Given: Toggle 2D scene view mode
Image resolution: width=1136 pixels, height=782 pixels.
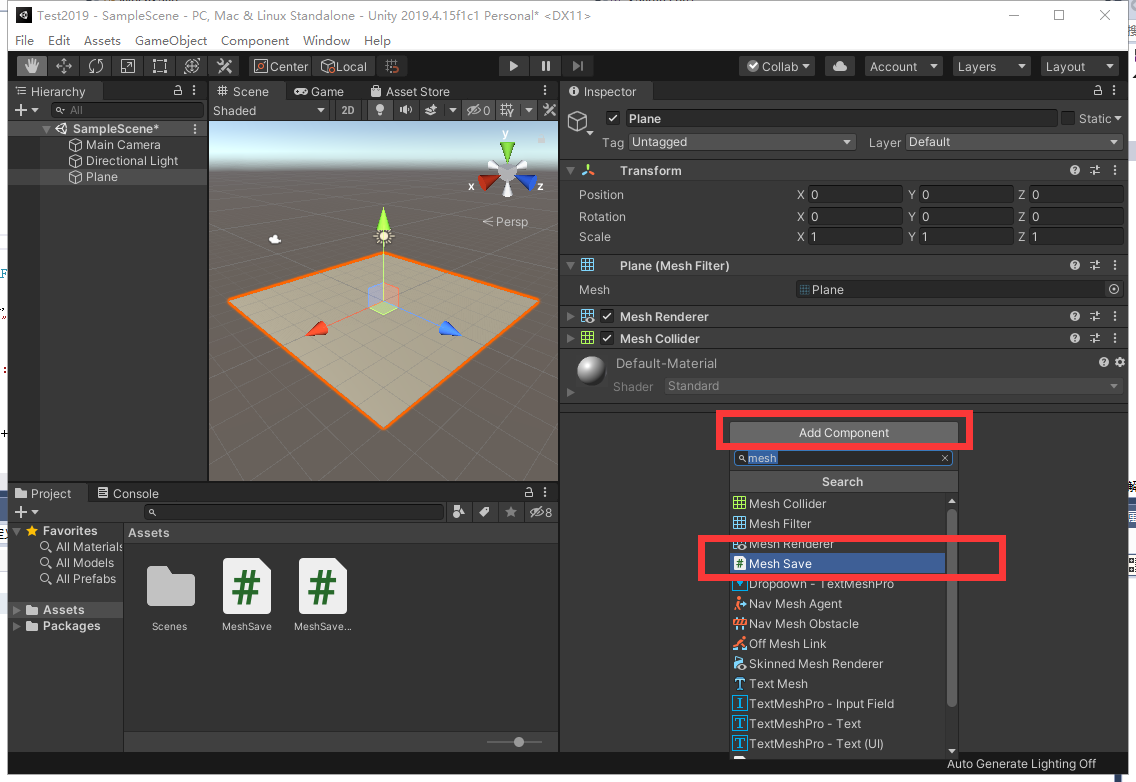Looking at the screenshot, I should tap(348, 110).
